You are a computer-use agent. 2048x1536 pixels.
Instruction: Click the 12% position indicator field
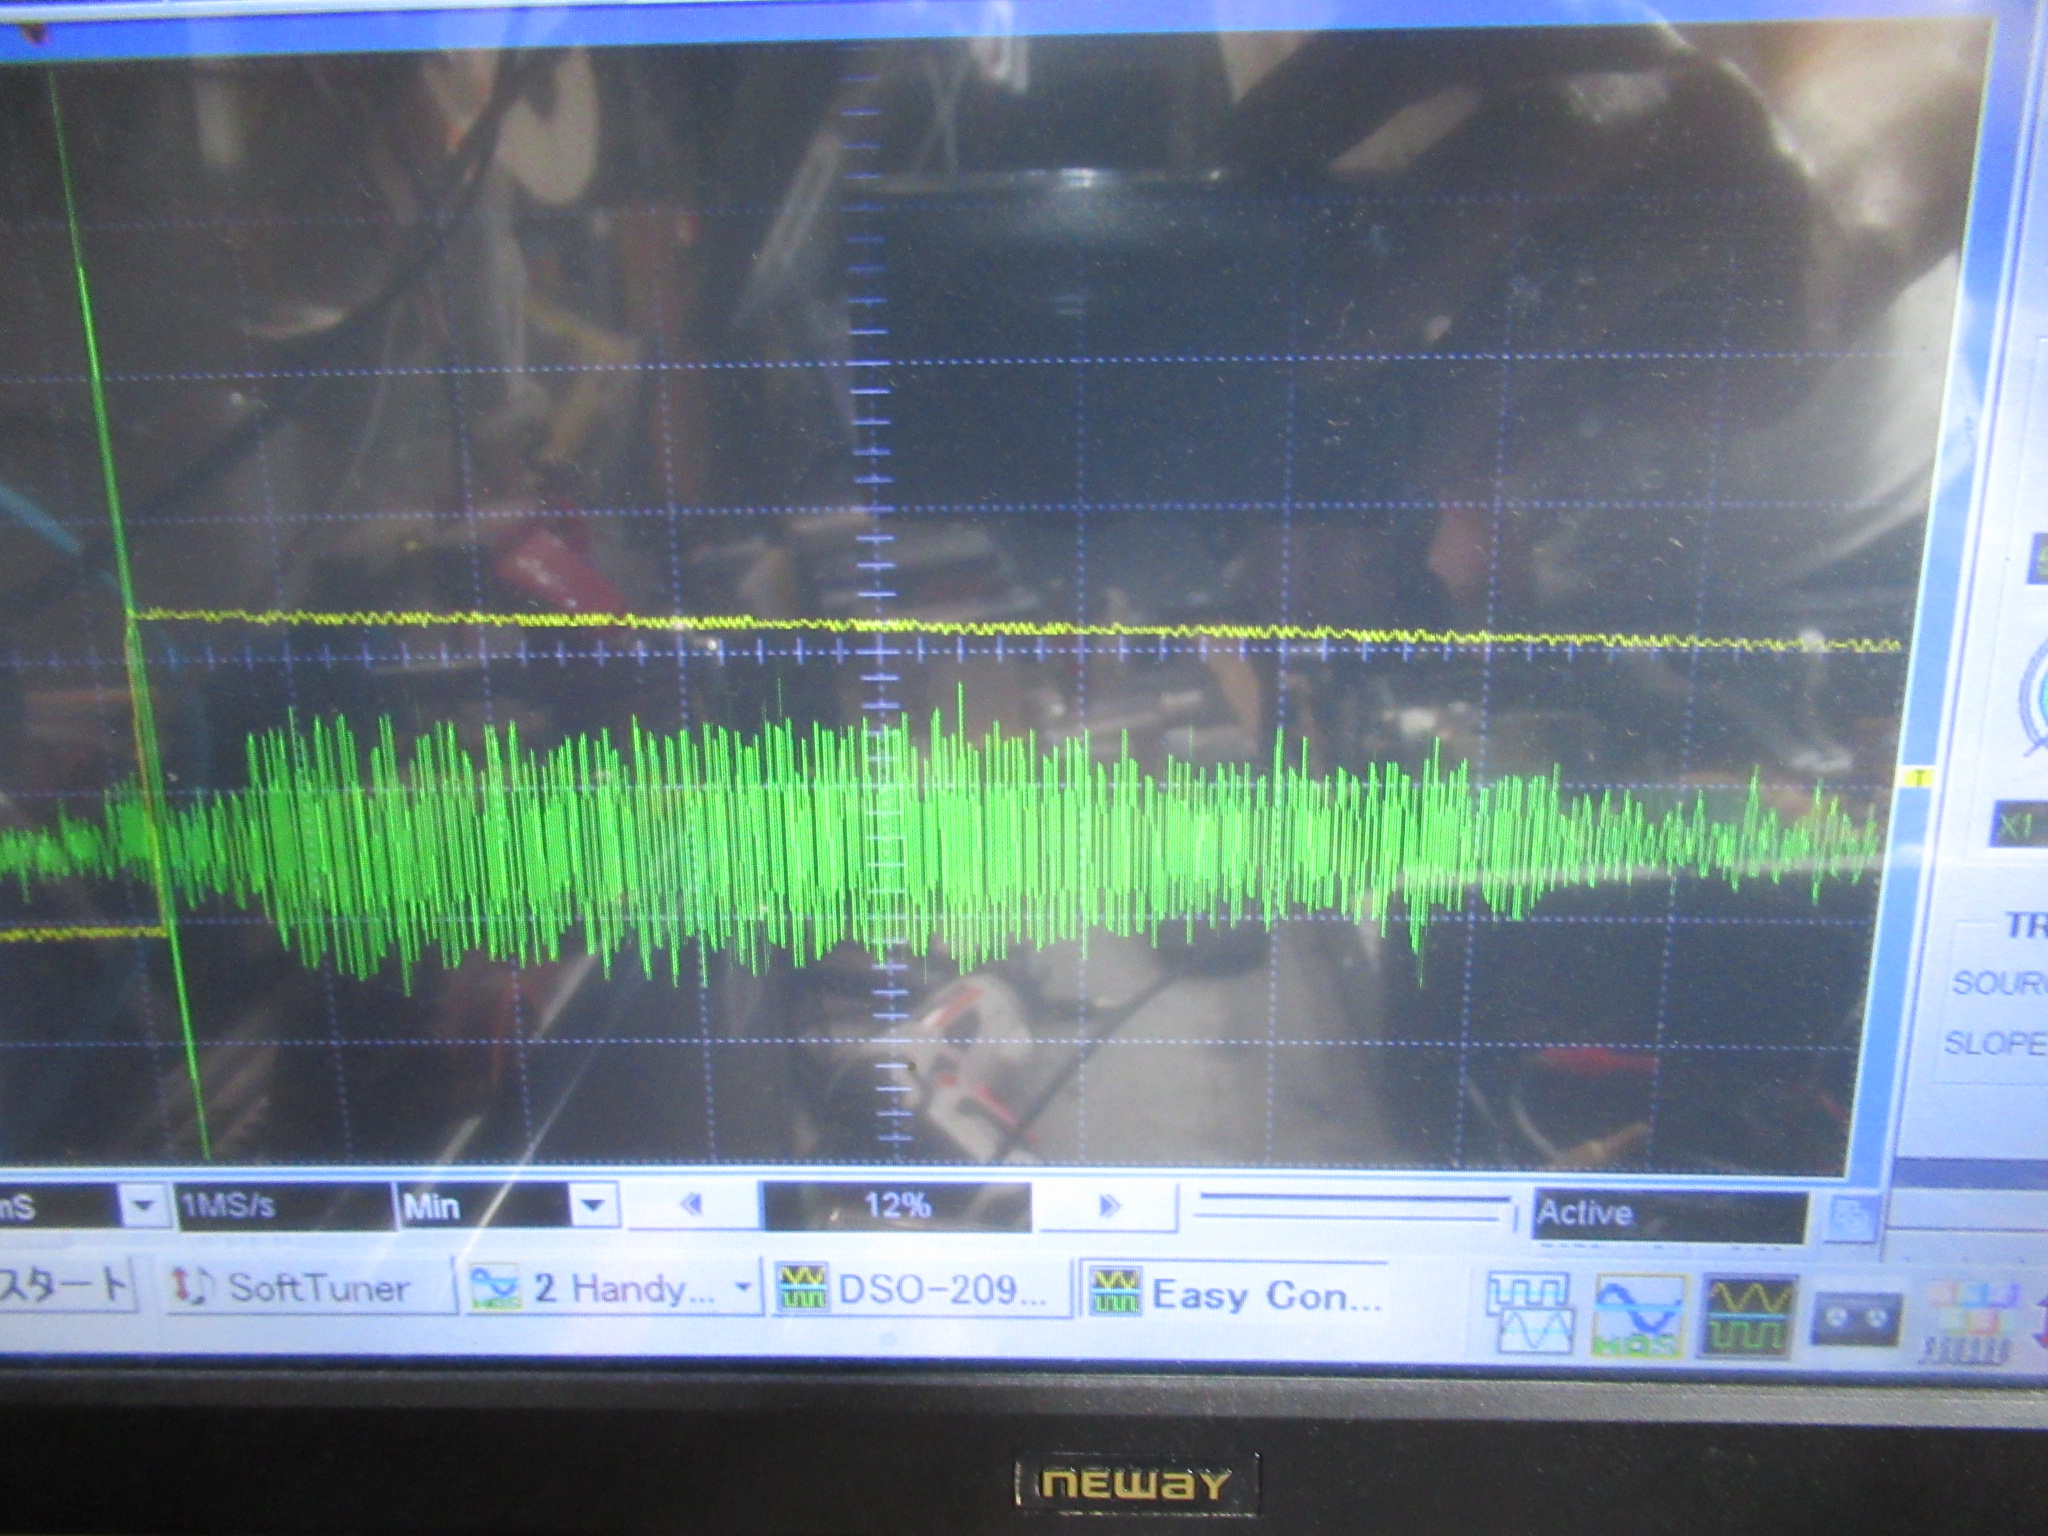click(x=895, y=1206)
